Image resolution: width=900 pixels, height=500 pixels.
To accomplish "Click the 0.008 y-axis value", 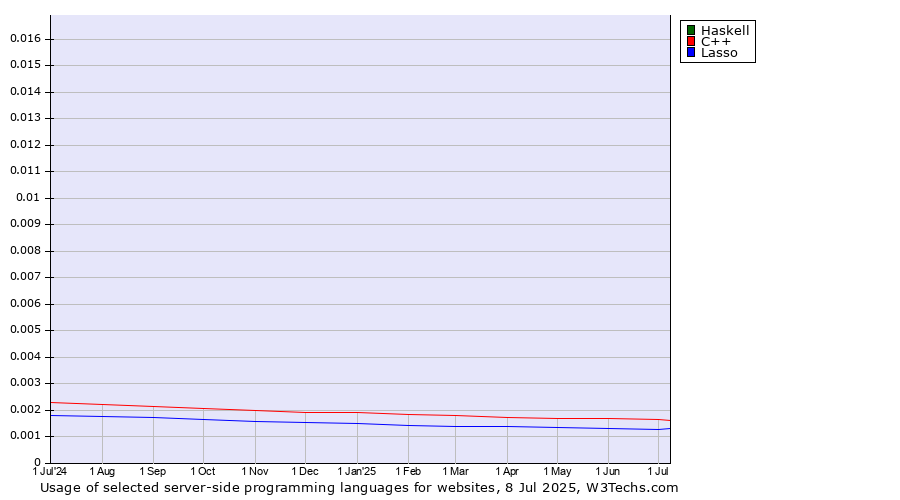I will [x=26, y=250].
